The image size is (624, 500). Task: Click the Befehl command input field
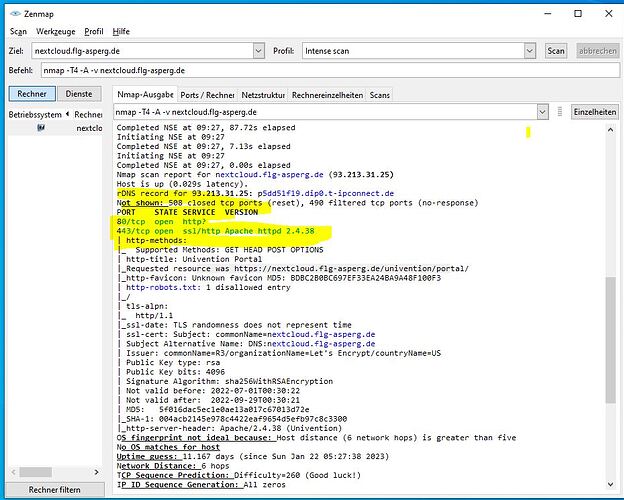330,70
